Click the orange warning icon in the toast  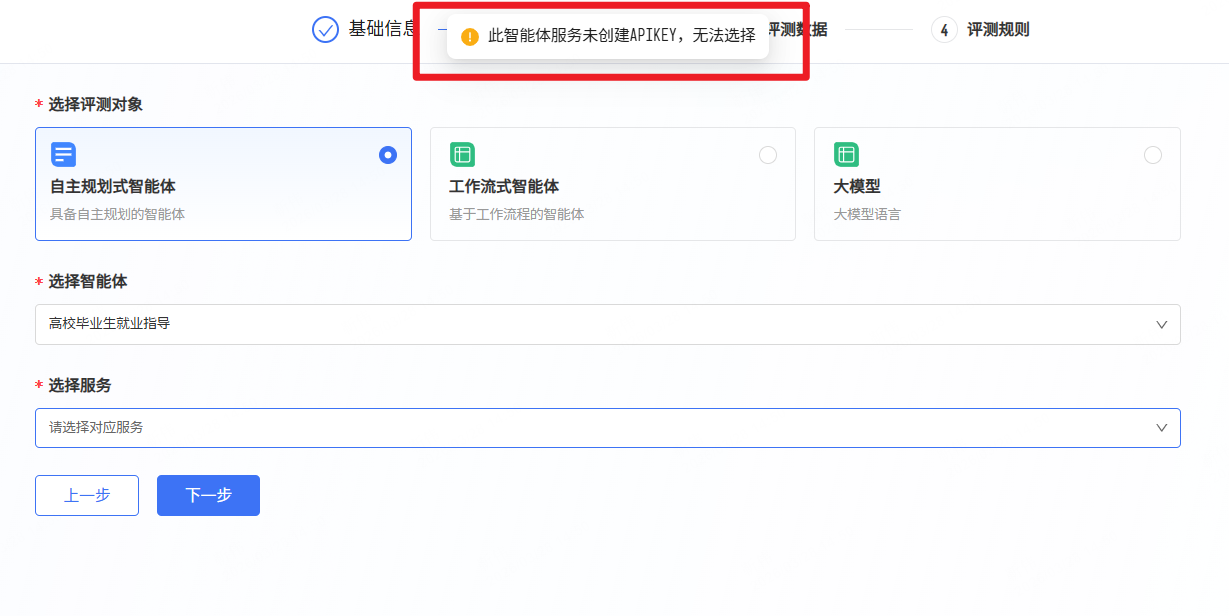pyautogui.click(x=470, y=37)
